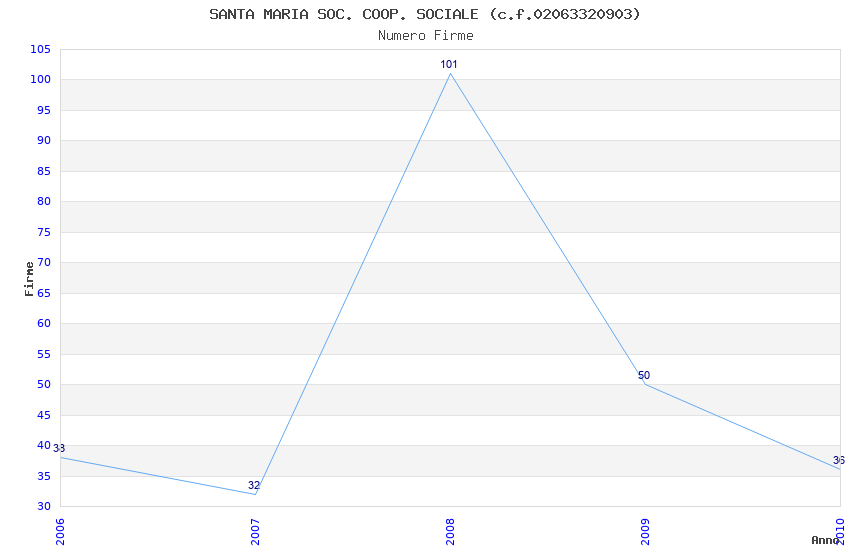Click the y-axis tick value 55

43,354
